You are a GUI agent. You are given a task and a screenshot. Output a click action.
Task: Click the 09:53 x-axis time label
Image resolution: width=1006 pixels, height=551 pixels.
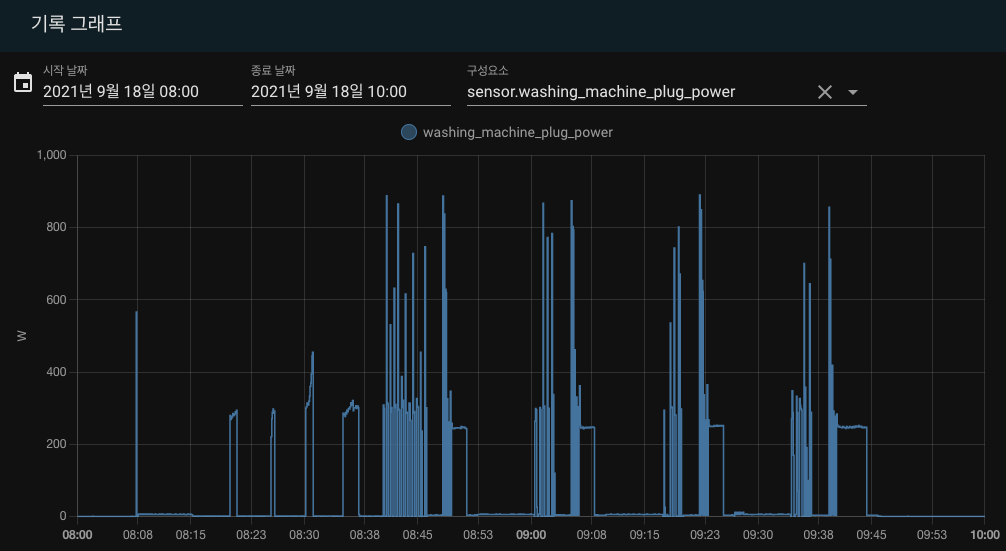[932, 535]
